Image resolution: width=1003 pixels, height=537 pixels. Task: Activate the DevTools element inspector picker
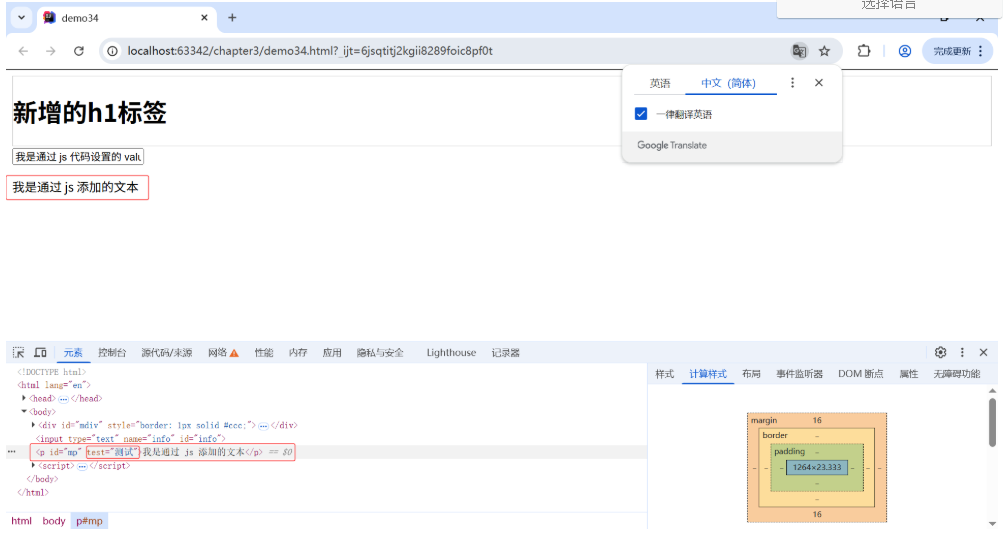[x=19, y=353]
